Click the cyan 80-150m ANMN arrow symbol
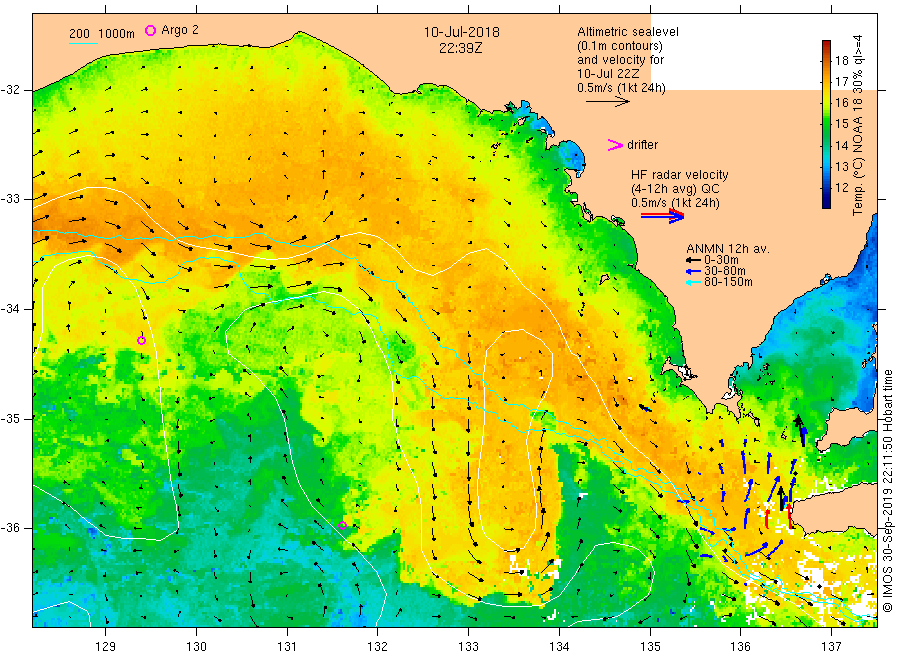This screenshot has width=900, height=660. coord(693,282)
